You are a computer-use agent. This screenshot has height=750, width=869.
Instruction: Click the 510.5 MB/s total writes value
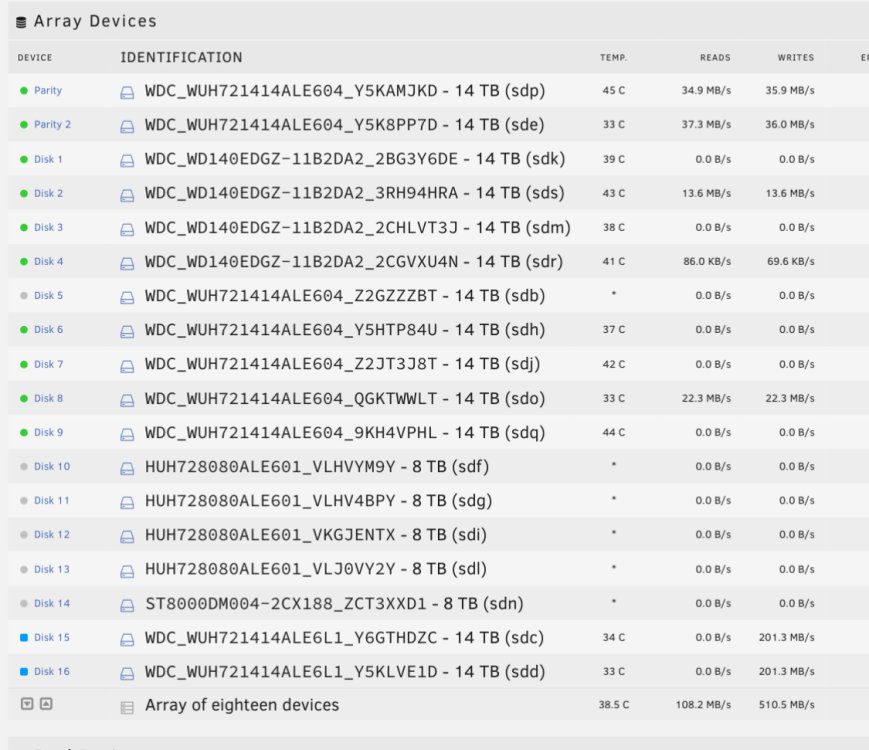786,705
